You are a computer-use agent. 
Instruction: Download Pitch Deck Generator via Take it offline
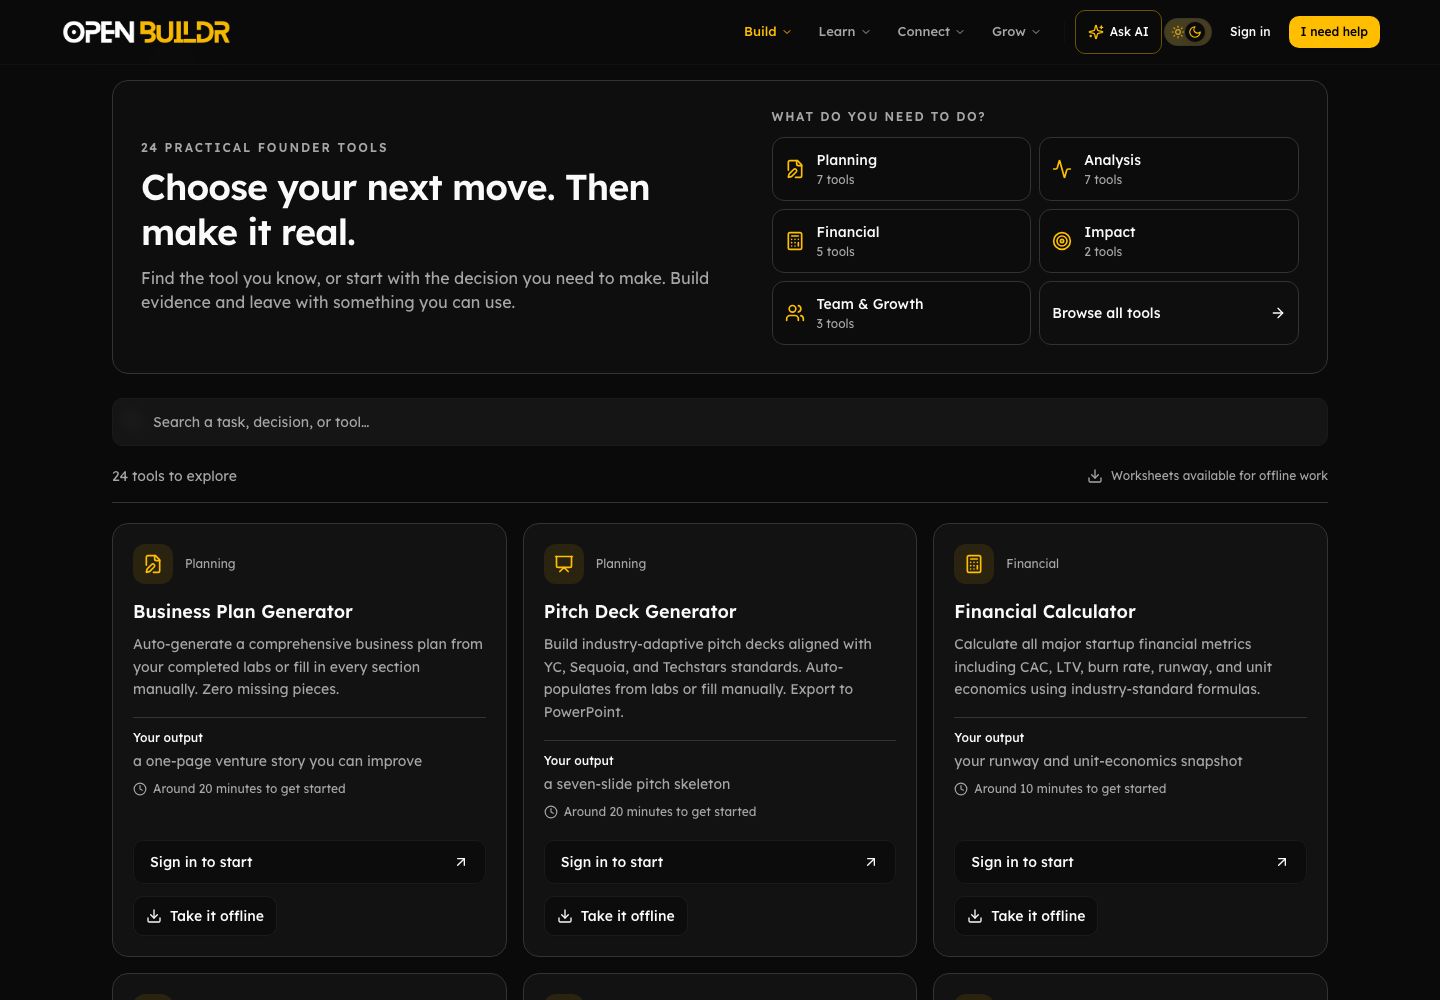click(616, 916)
